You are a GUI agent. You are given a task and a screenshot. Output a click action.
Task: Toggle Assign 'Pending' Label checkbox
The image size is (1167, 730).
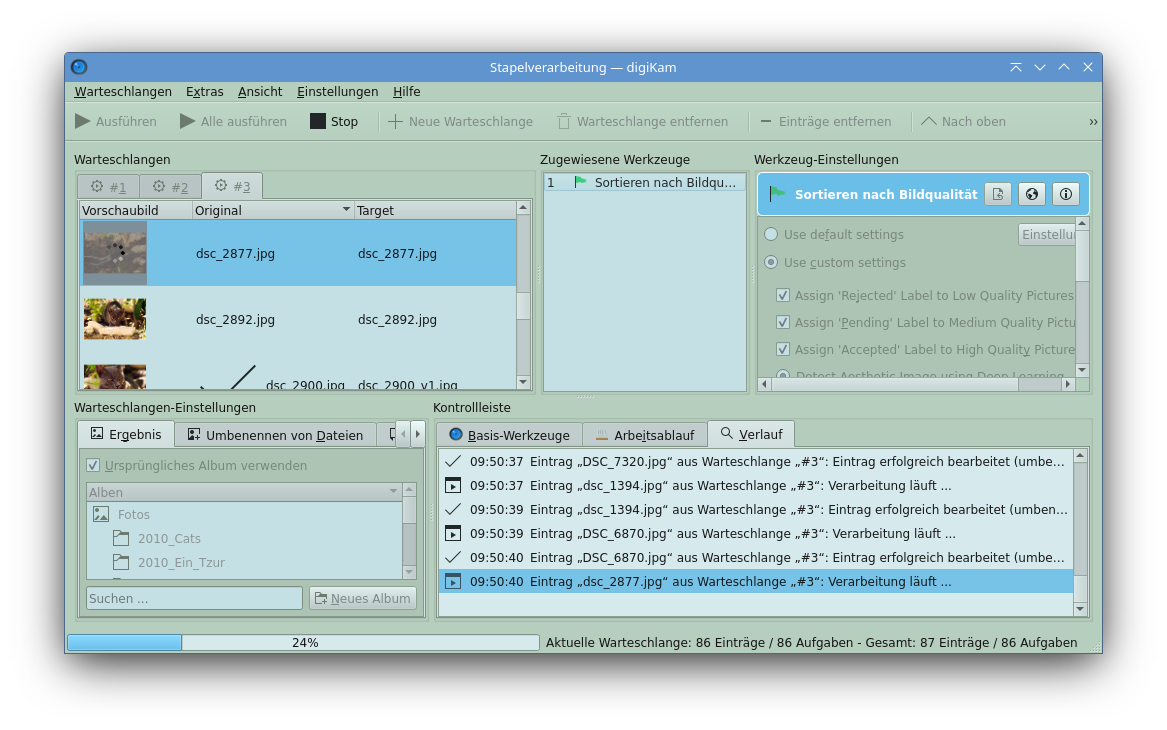click(x=782, y=322)
